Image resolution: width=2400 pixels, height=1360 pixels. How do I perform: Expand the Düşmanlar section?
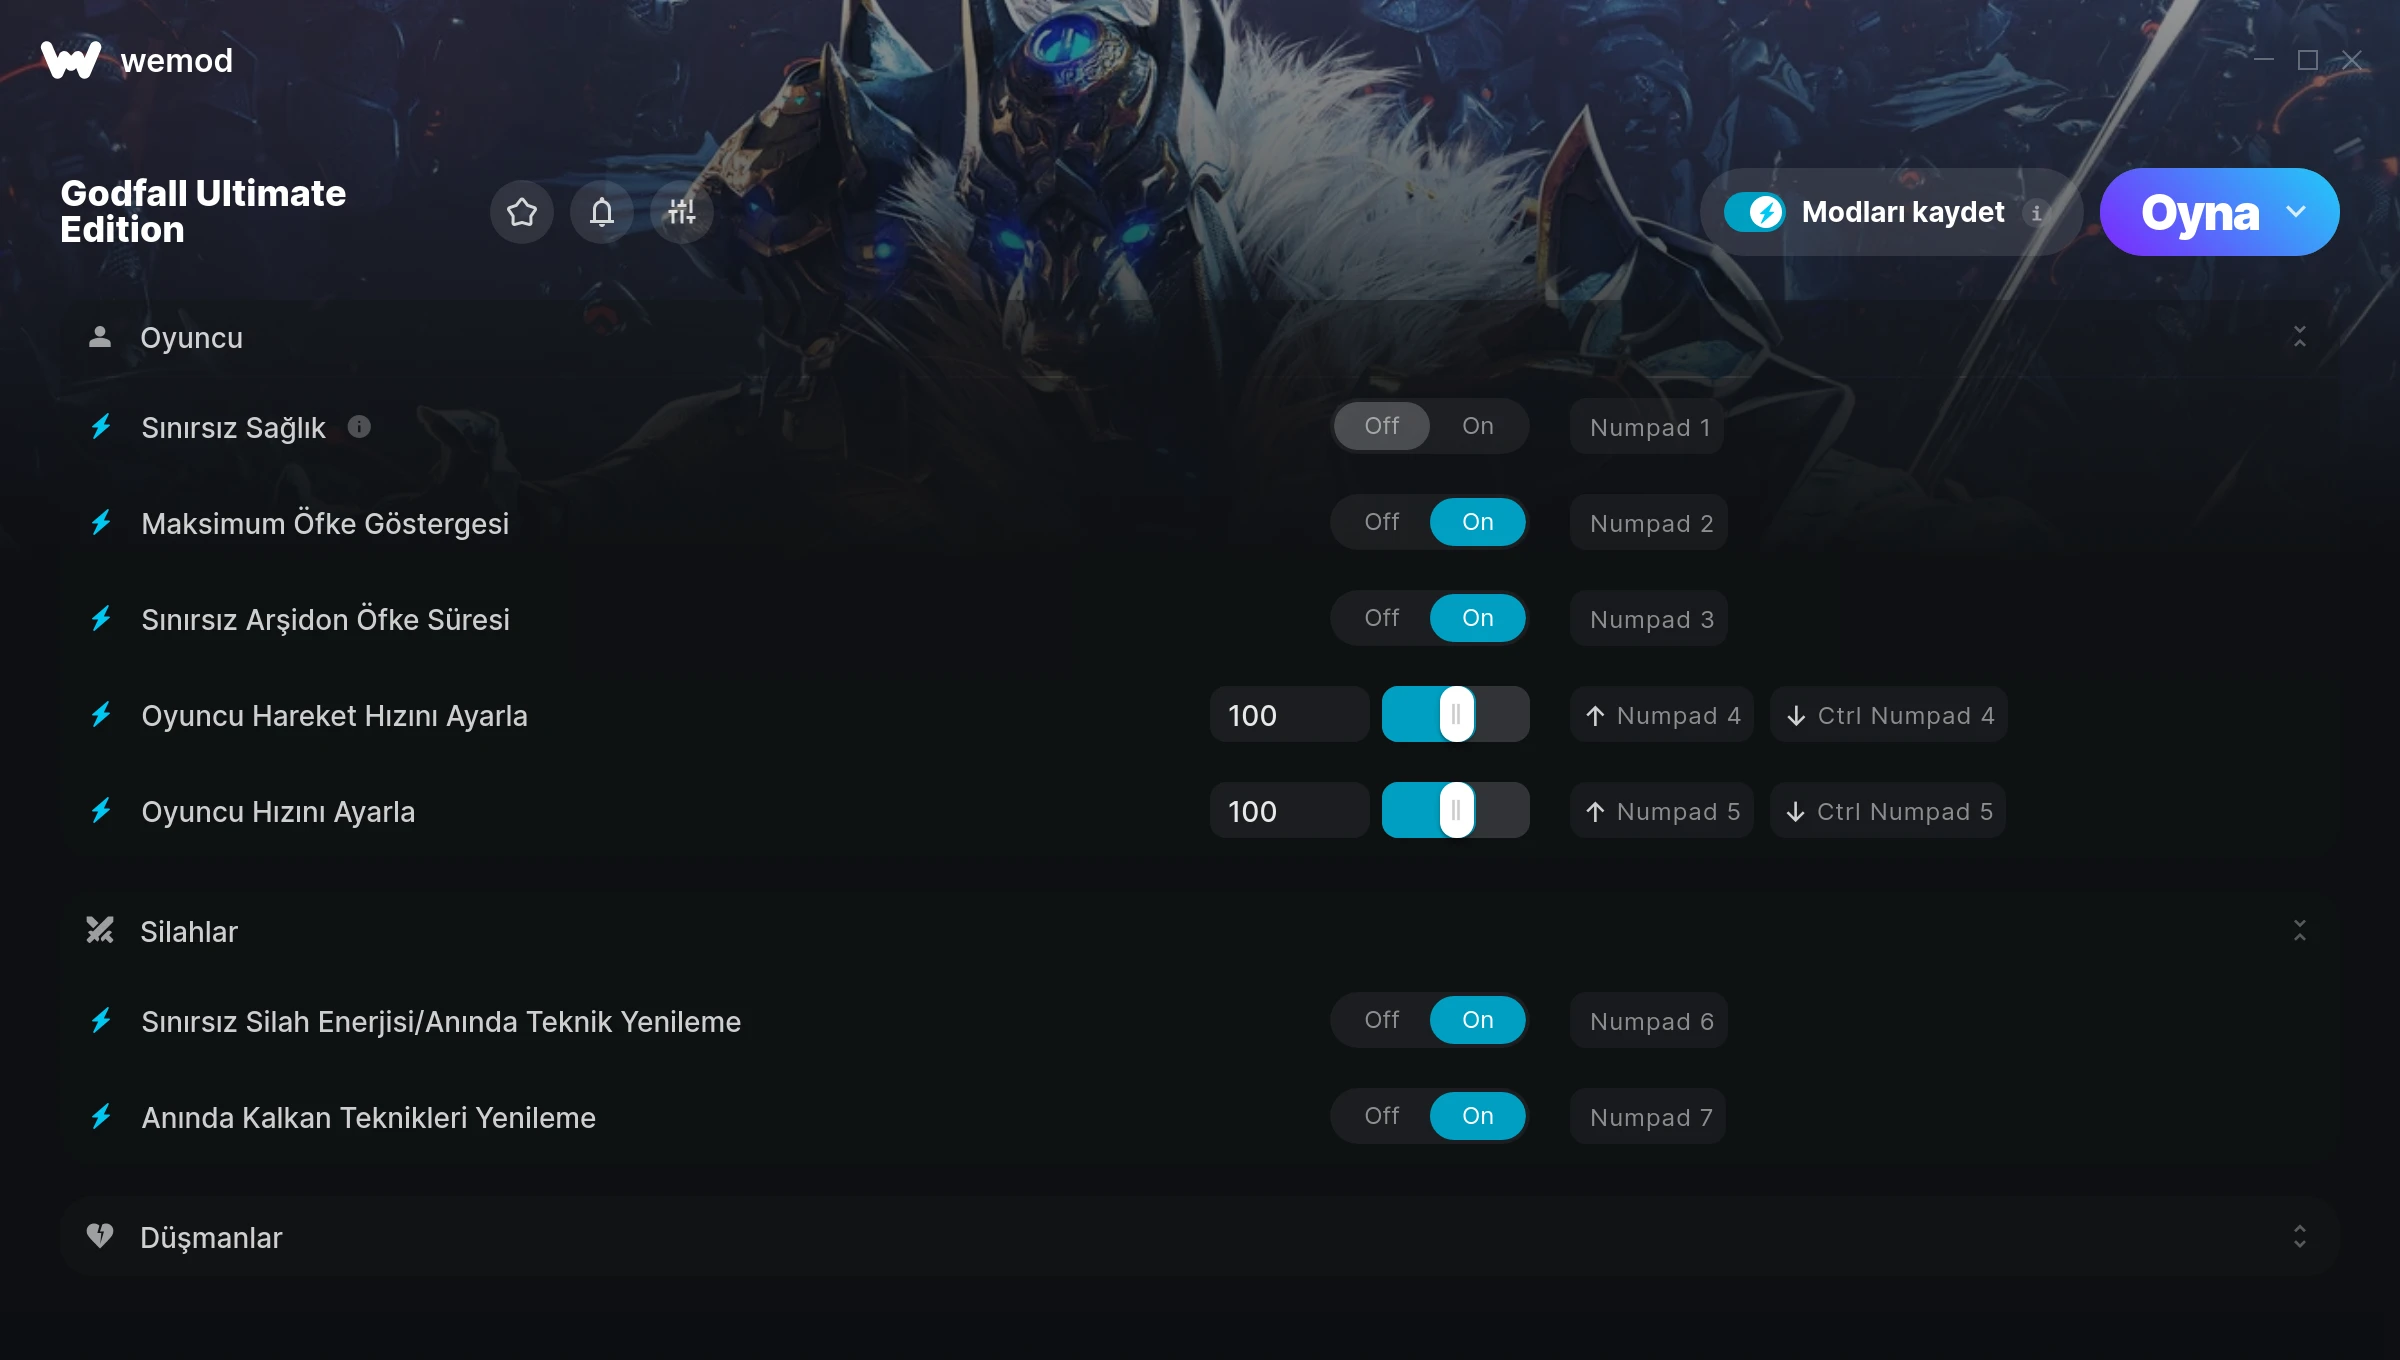pyautogui.click(x=2299, y=1237)
